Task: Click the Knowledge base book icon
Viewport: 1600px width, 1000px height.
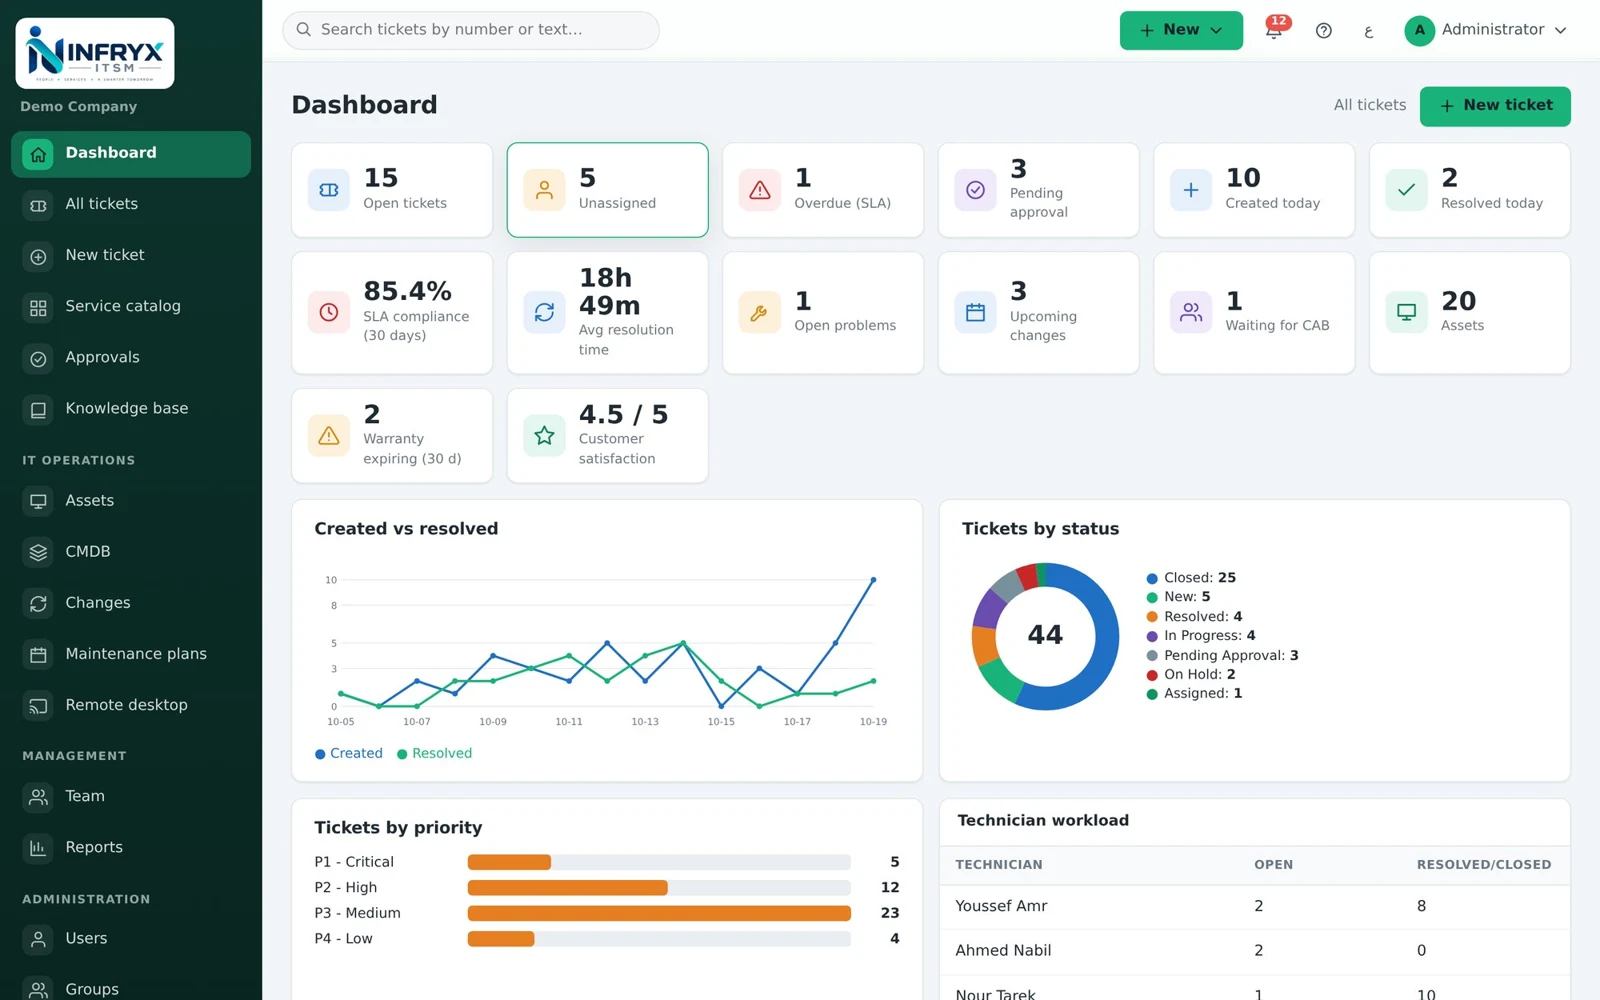Action: 38,409
